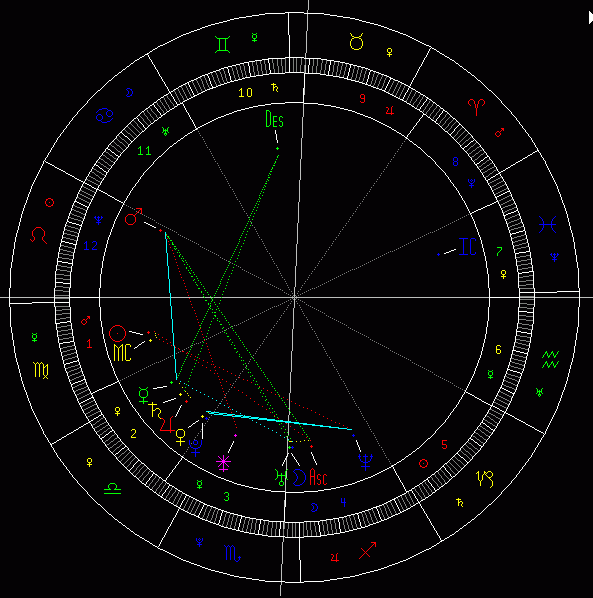
Task: Select the house number 10 label
Action: pos(245,93)
